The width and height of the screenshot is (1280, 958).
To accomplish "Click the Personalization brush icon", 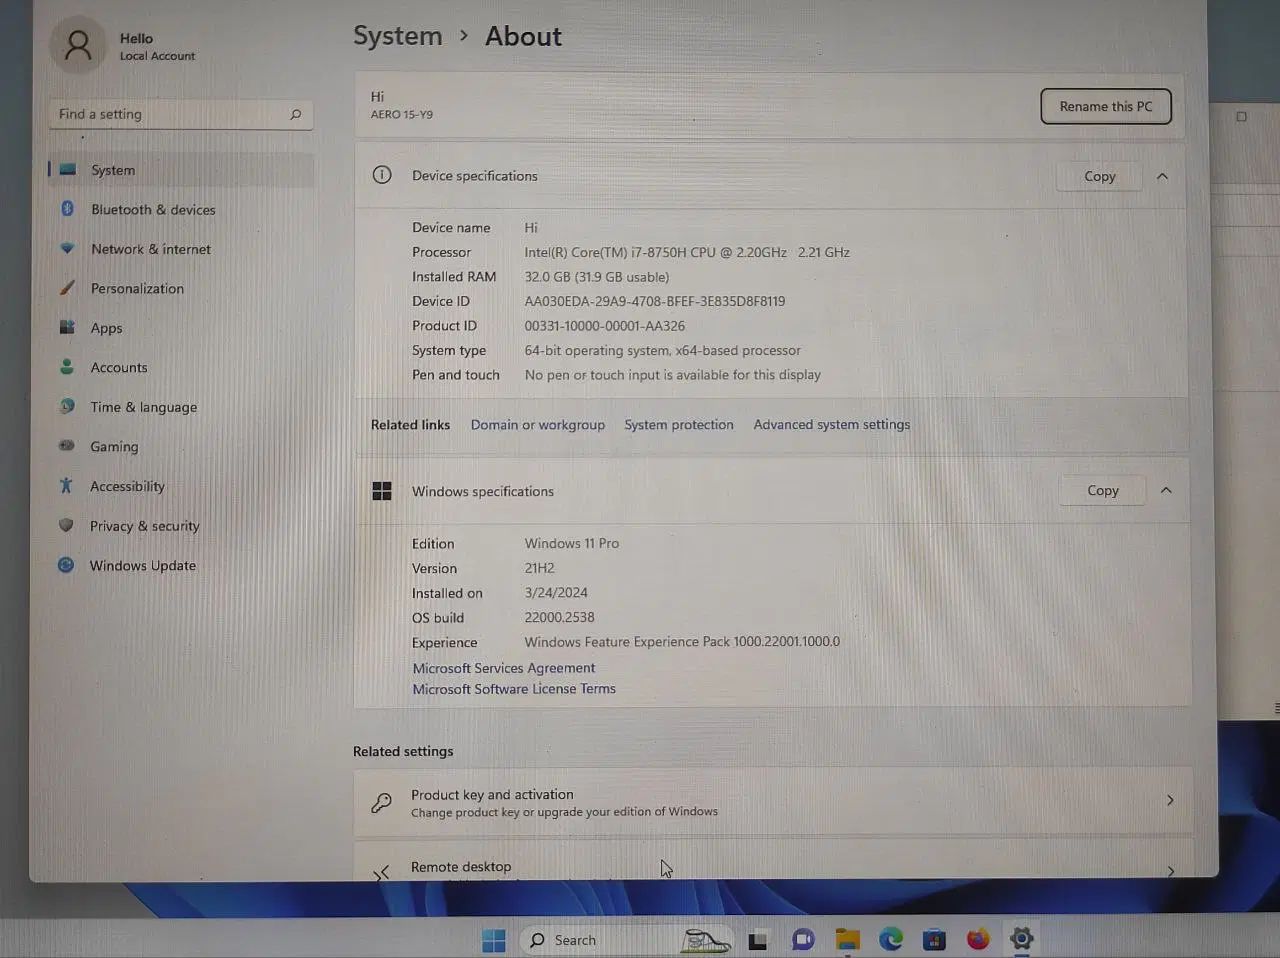I will (x=67, y=288).
